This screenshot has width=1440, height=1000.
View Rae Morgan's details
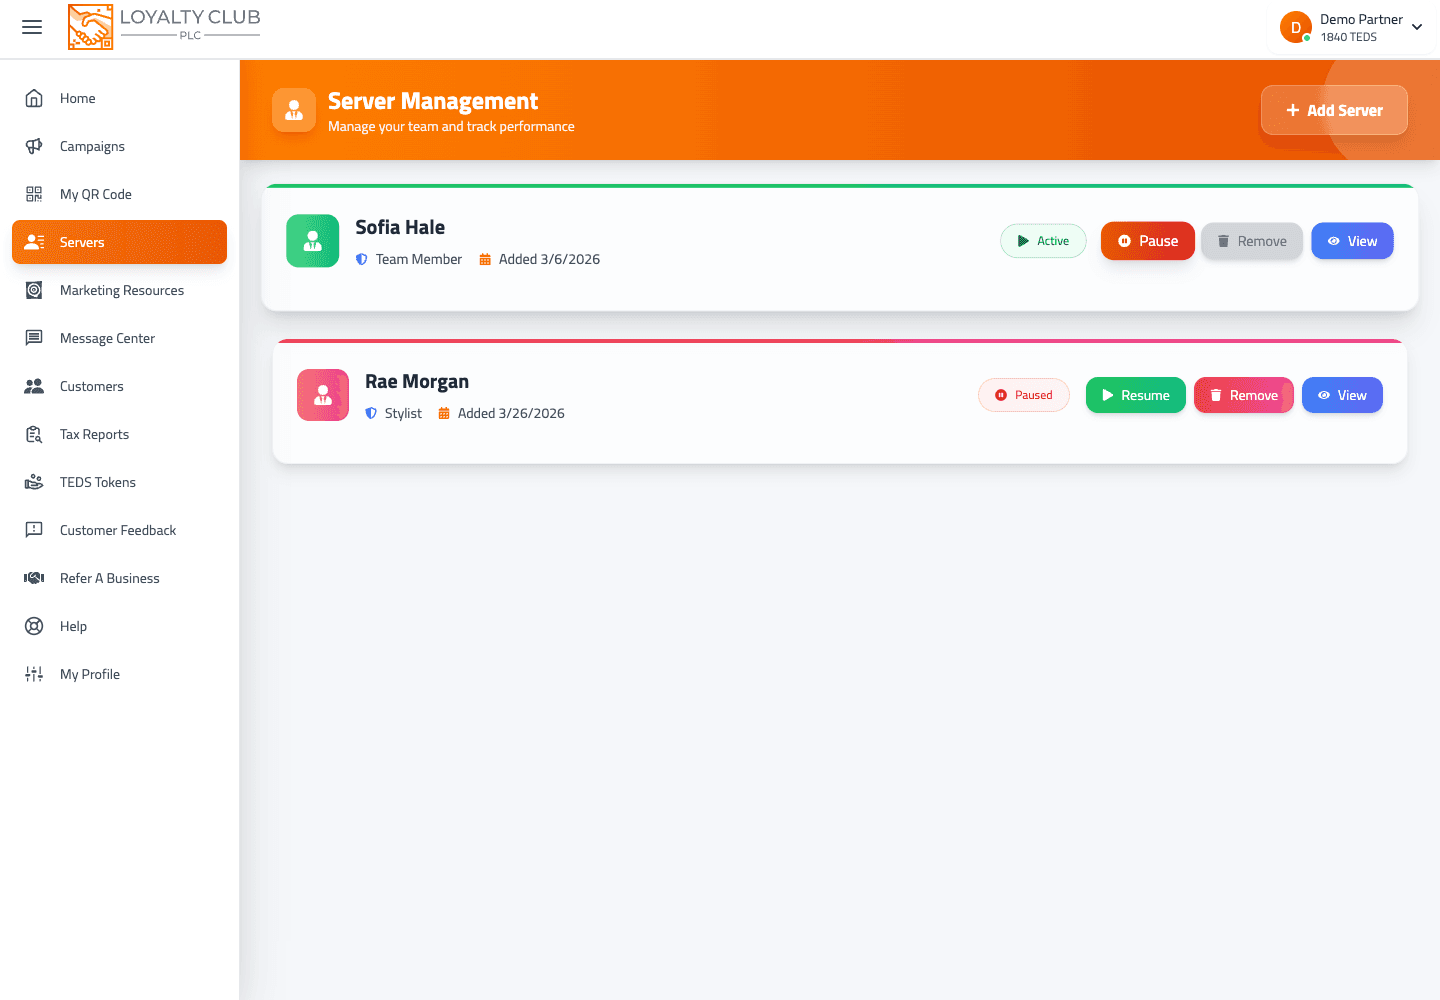tap(1342, 395)
